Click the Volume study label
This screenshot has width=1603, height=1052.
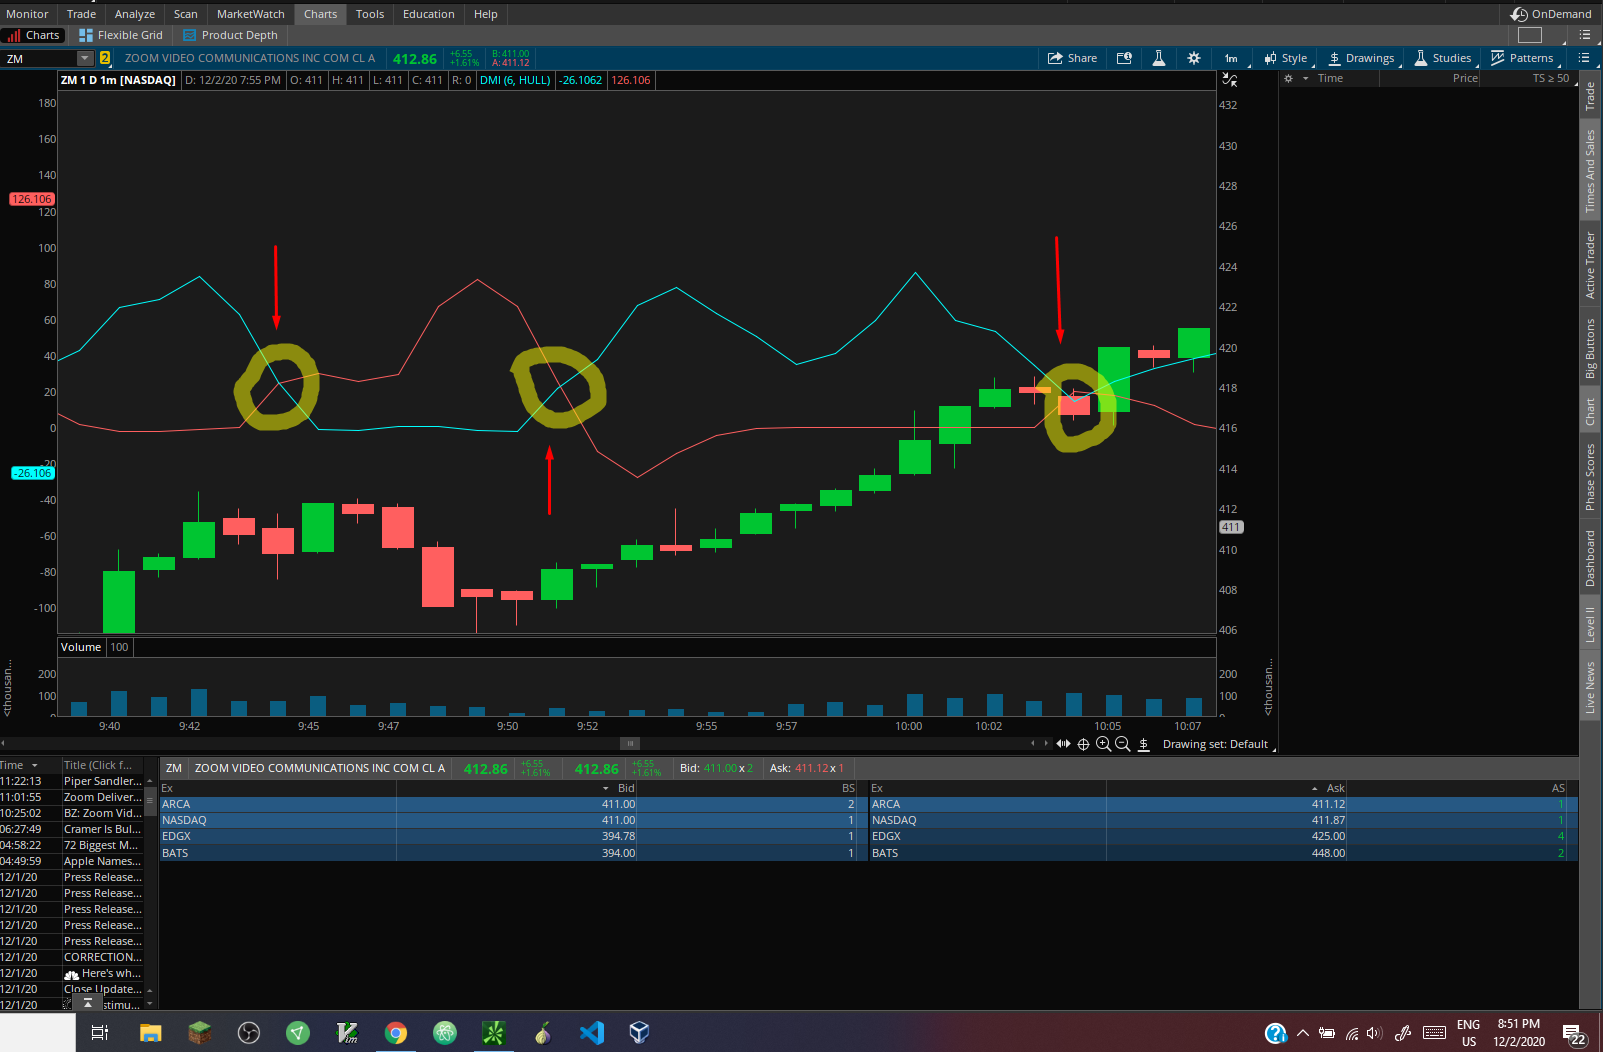(81, 647)
